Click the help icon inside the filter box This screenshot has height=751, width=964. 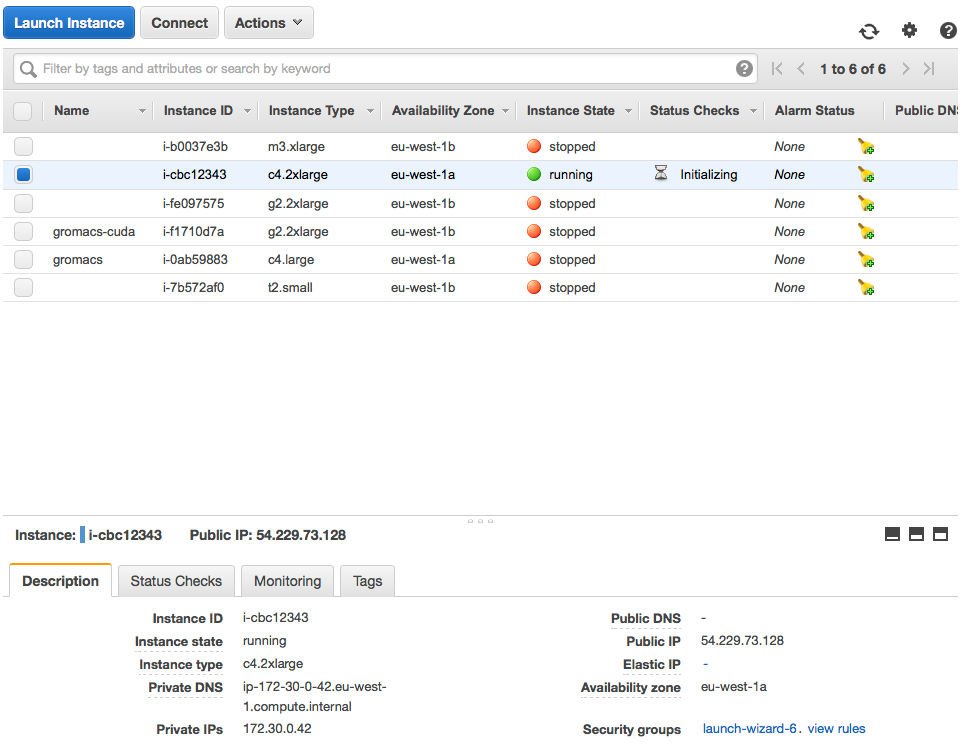pyautogui.click(x=744, y=68)
